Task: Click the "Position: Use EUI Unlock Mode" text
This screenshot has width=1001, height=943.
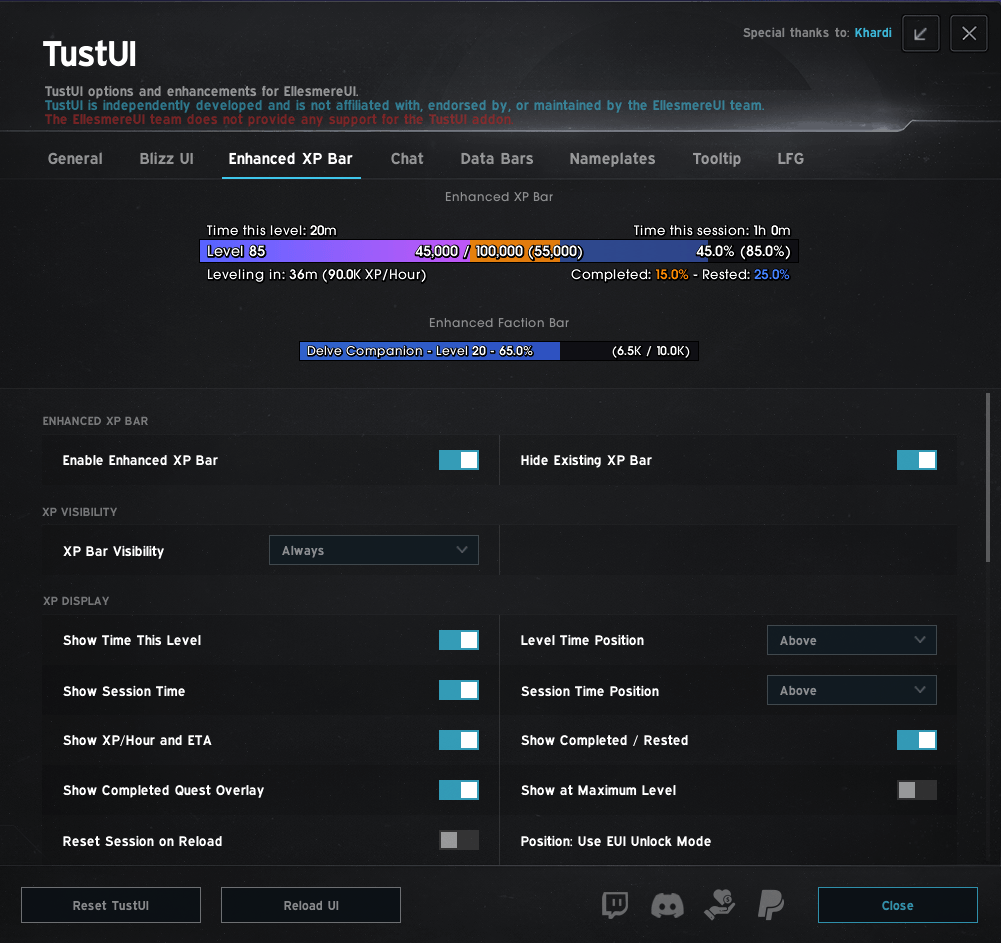Action: point(615,841)
